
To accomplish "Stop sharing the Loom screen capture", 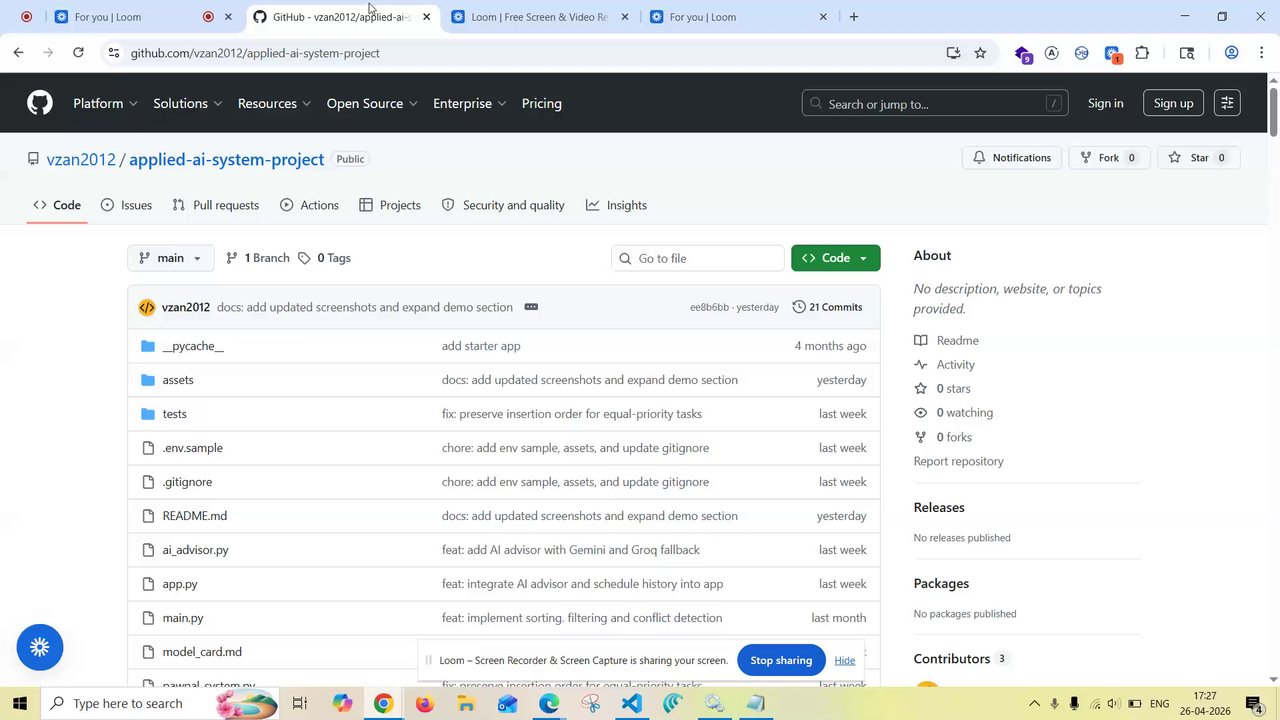I will click(x=781, y=660).
